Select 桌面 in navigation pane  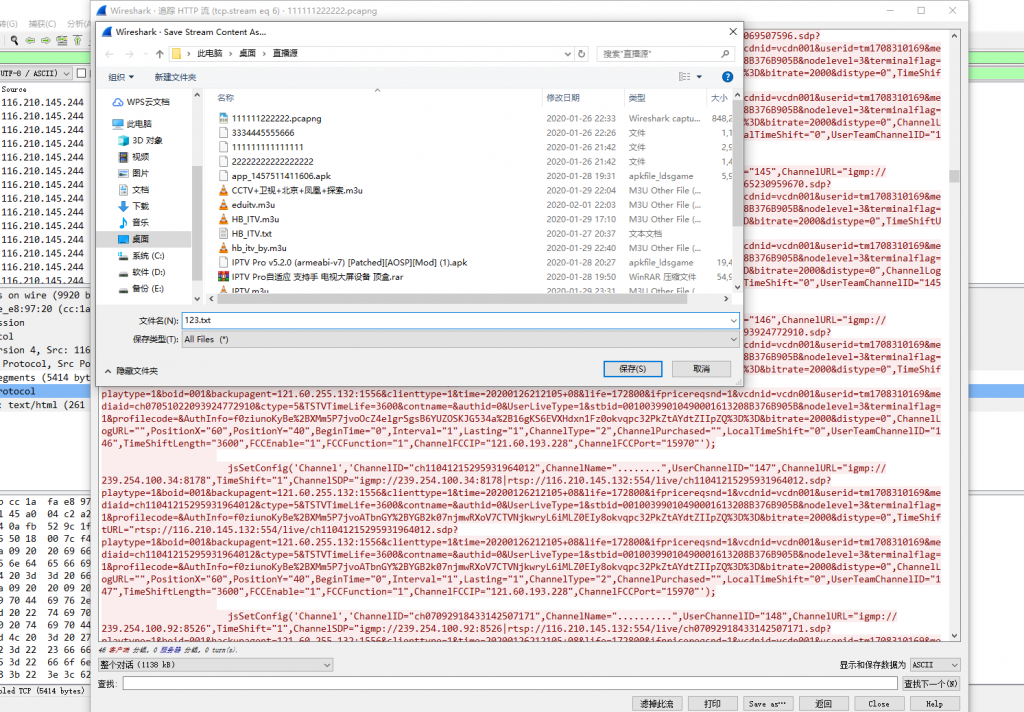(x=134, y=239)
